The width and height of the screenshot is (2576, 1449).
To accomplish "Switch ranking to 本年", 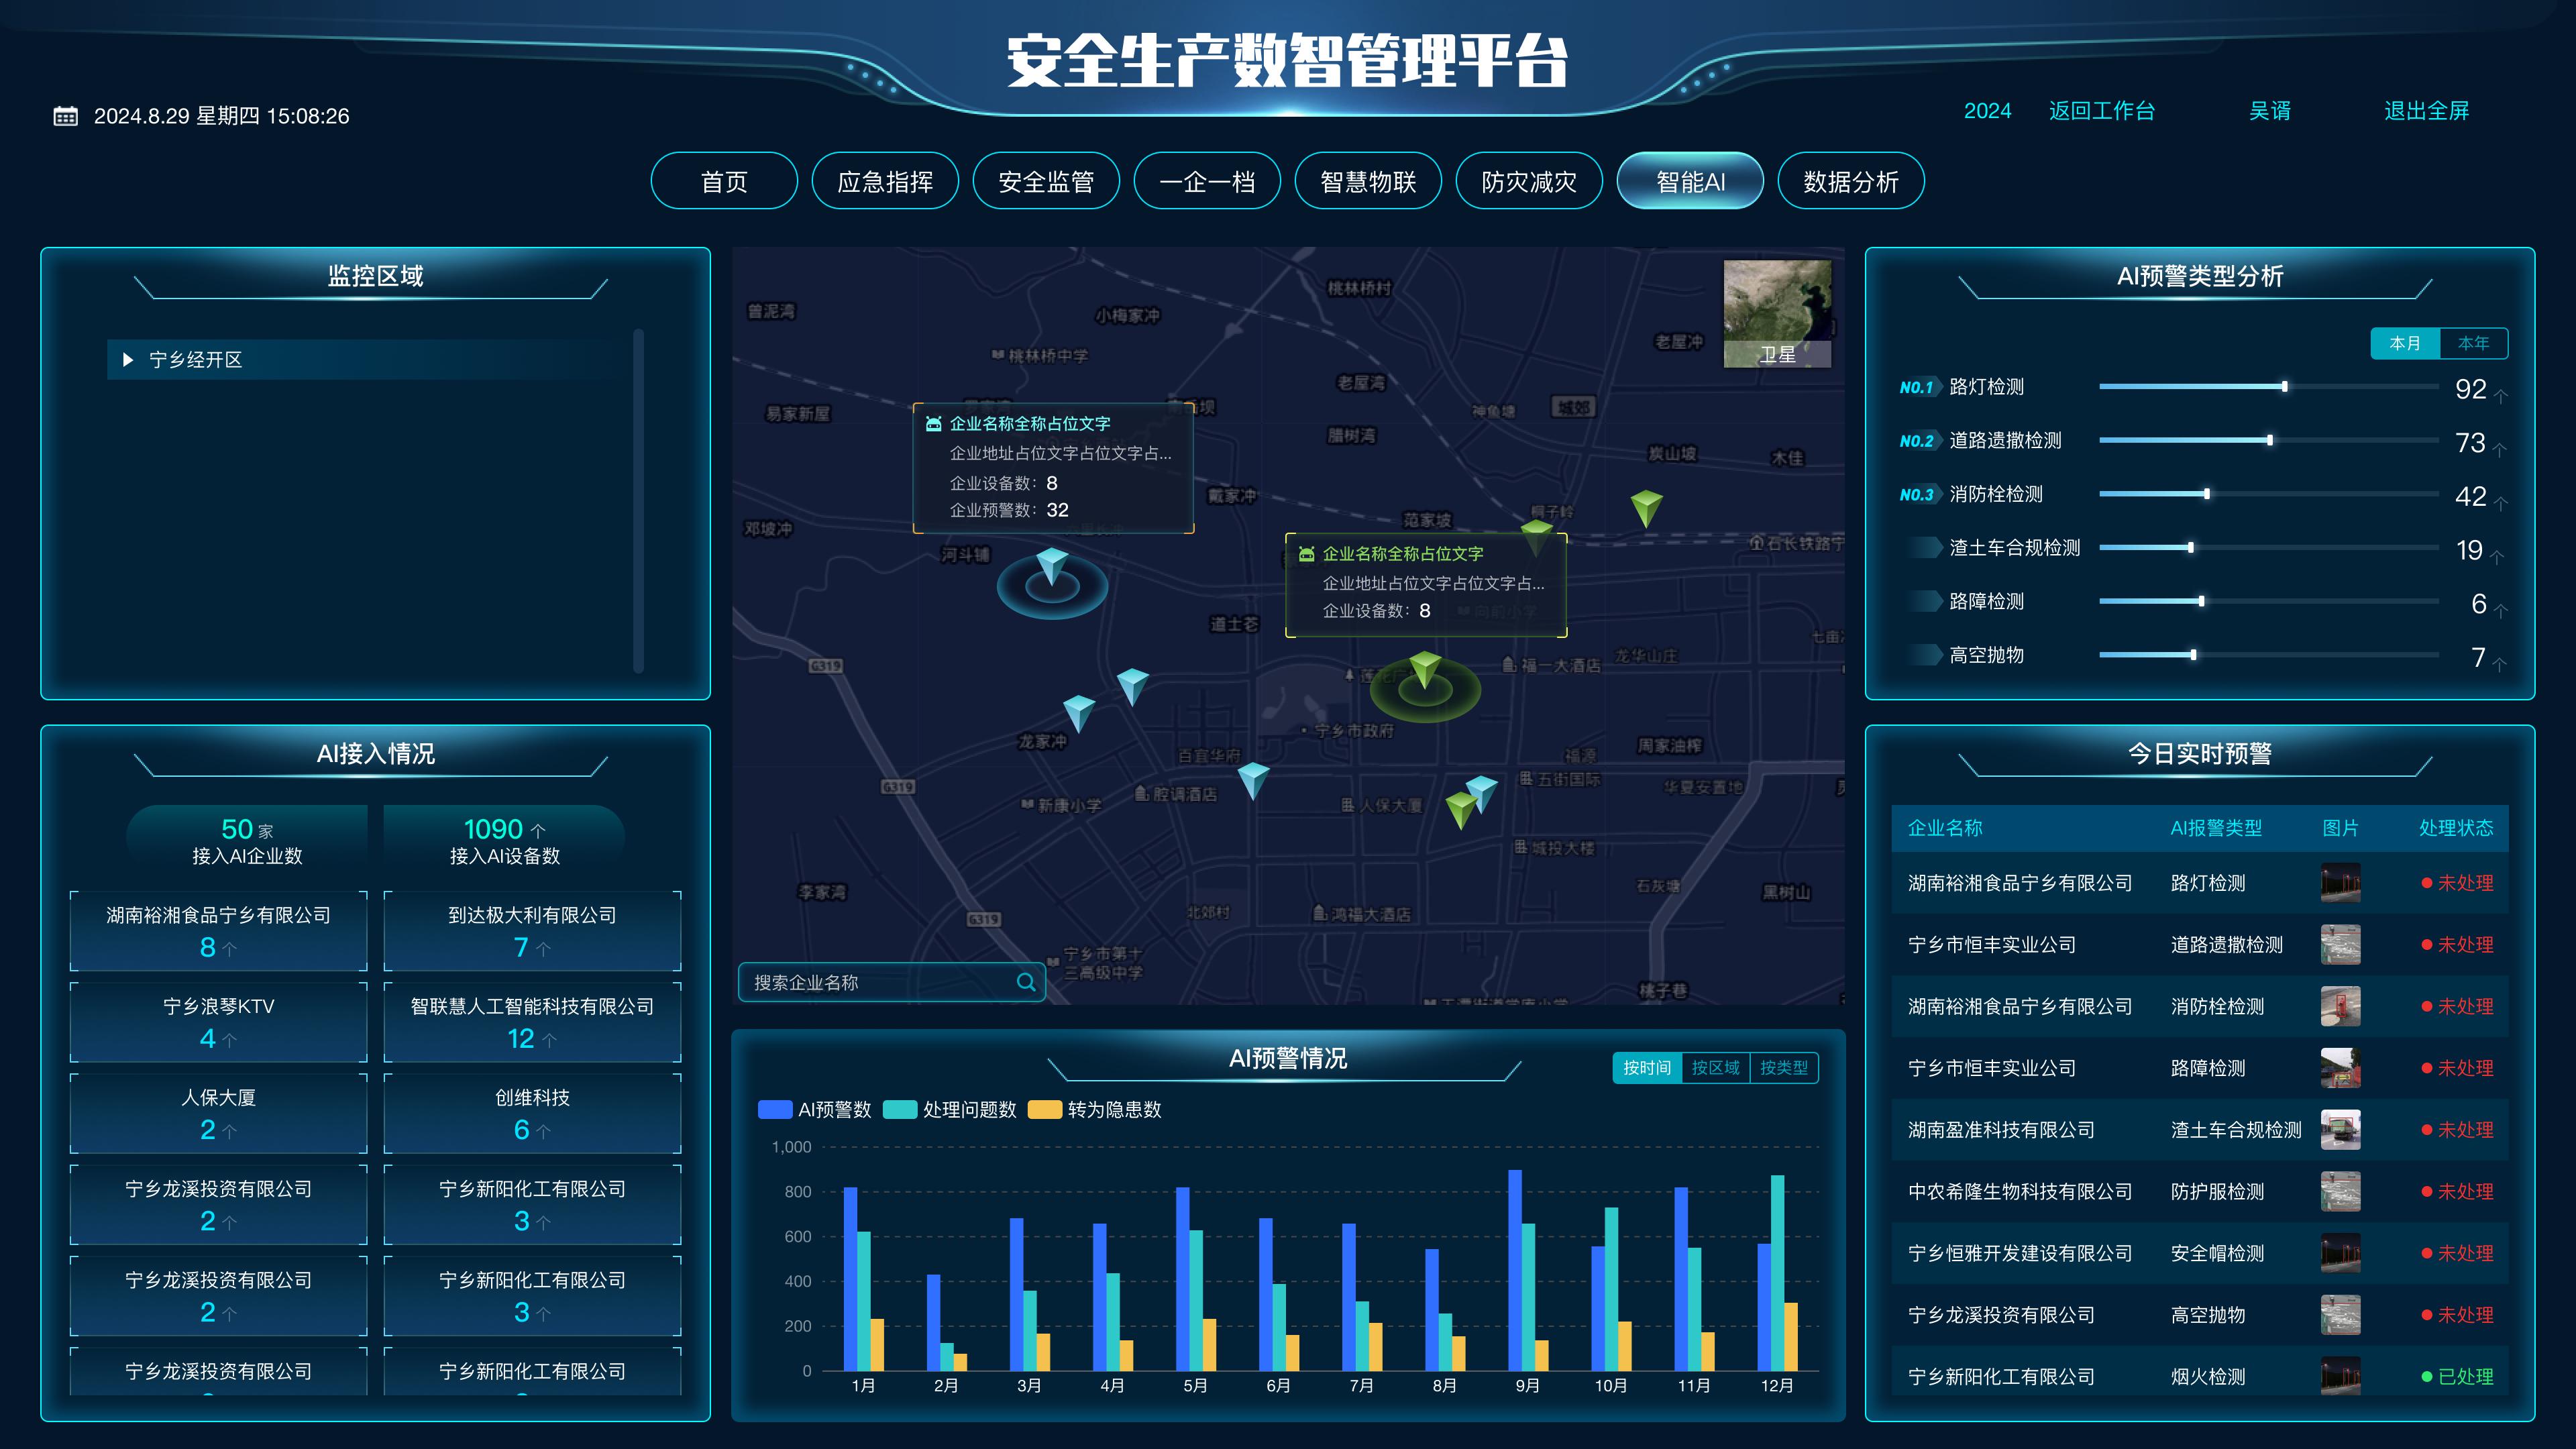I will coord(2473,343).
